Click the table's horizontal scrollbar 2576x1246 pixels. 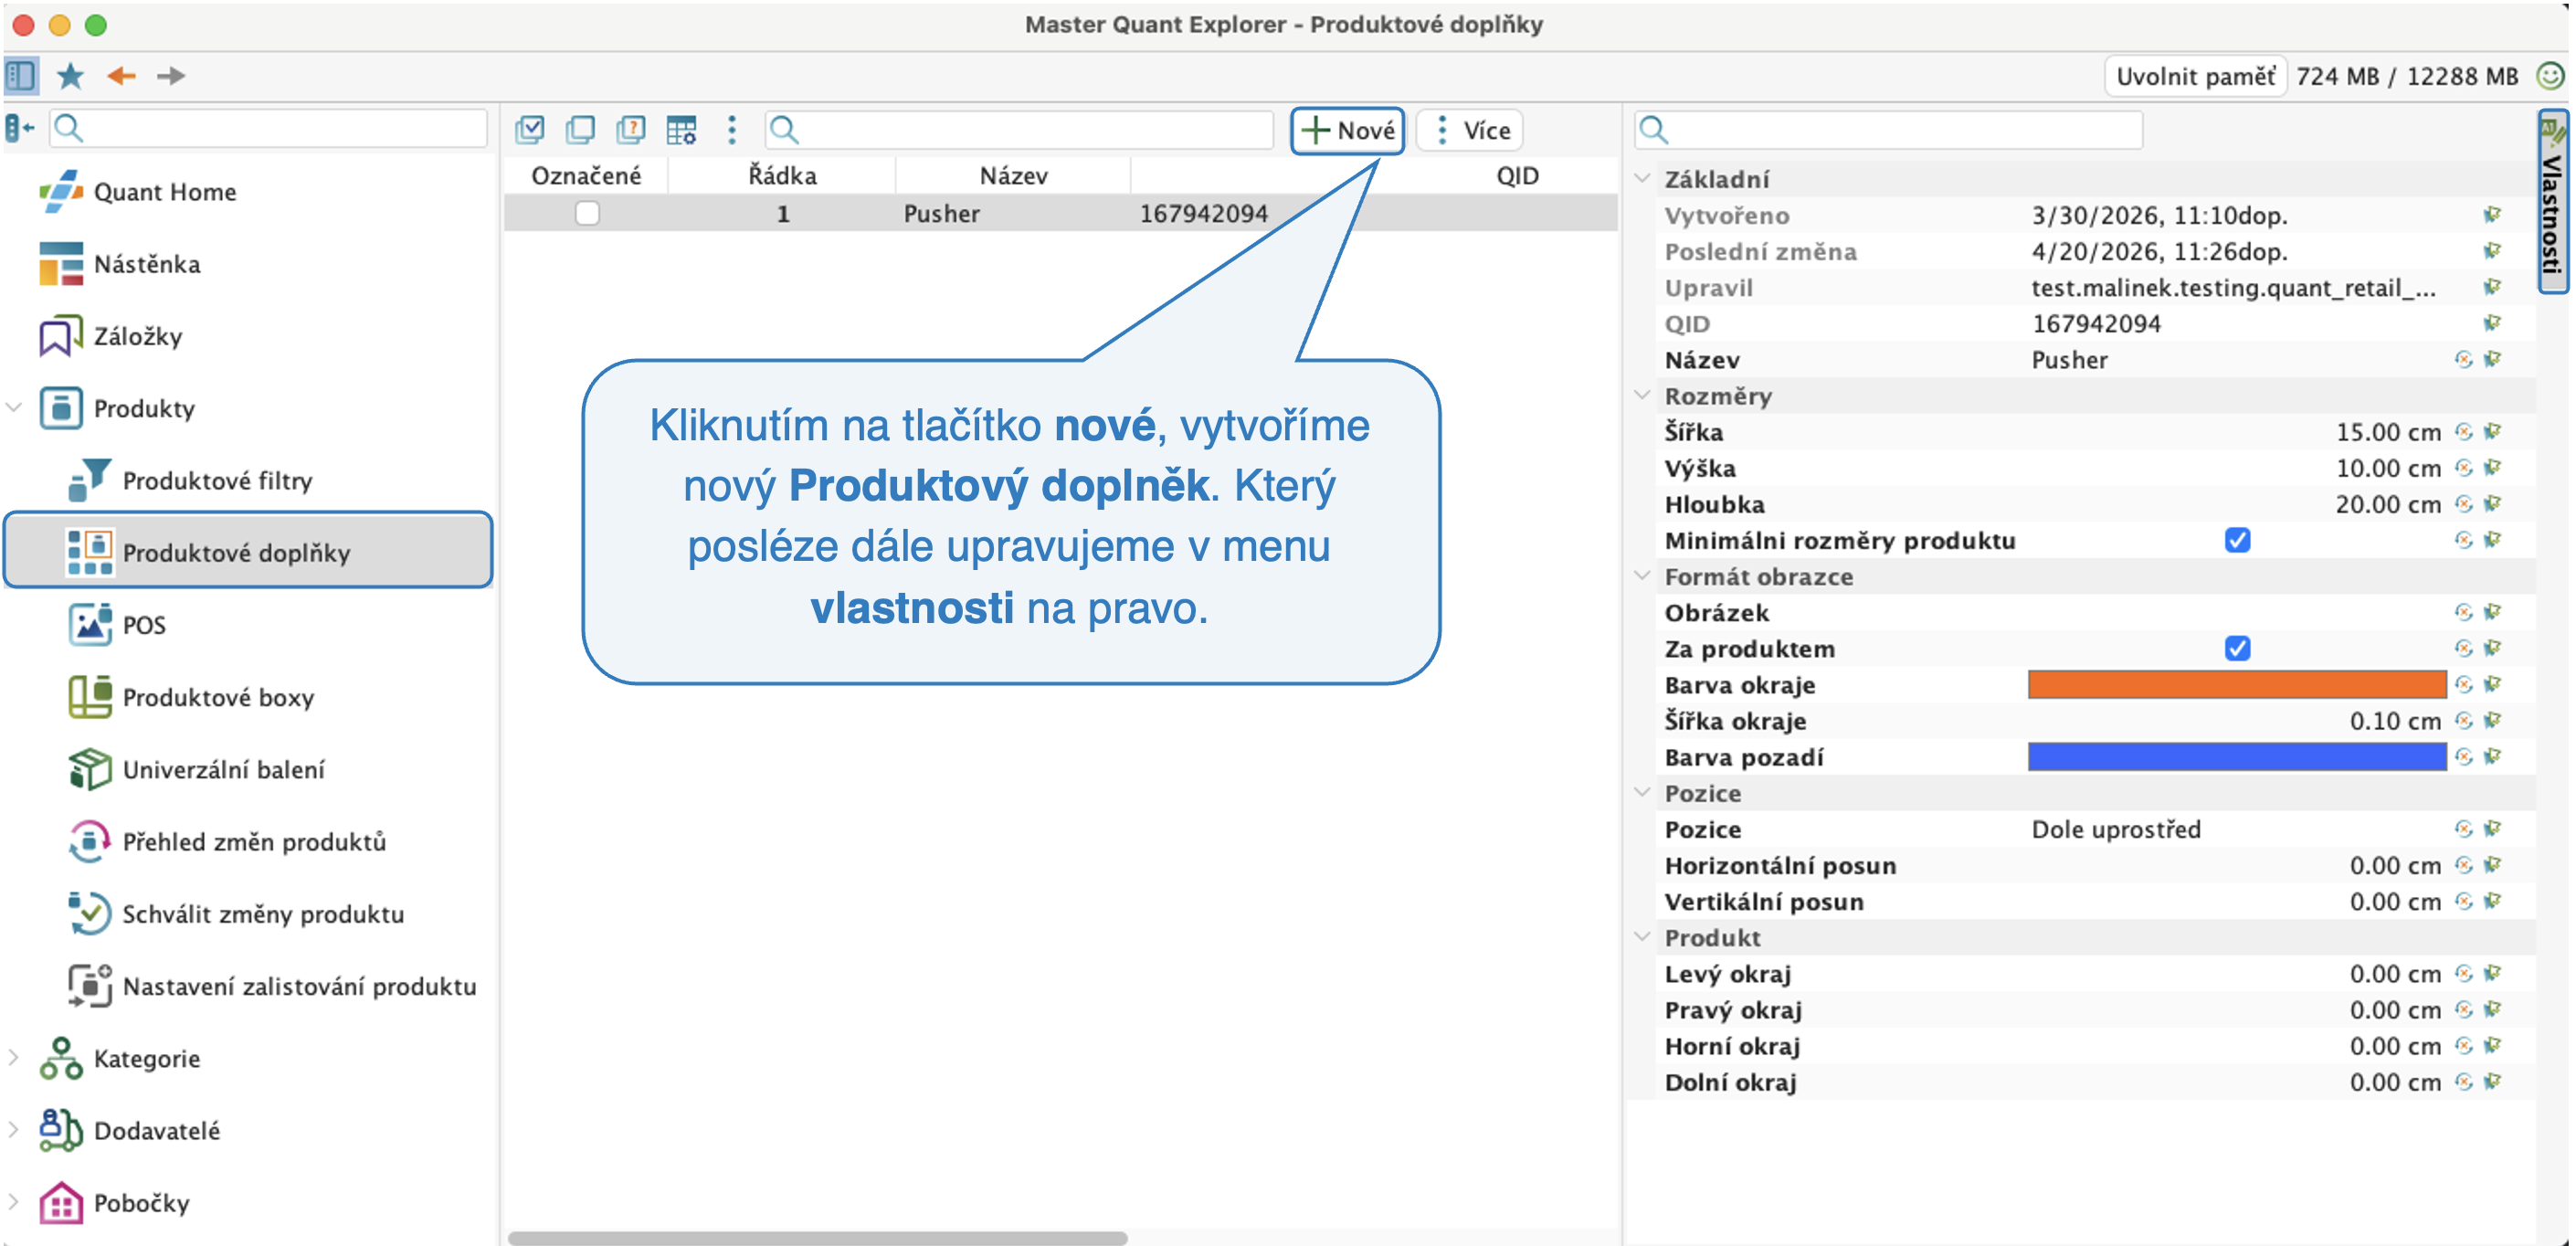pyautogui.click(x=817, y=1238)
